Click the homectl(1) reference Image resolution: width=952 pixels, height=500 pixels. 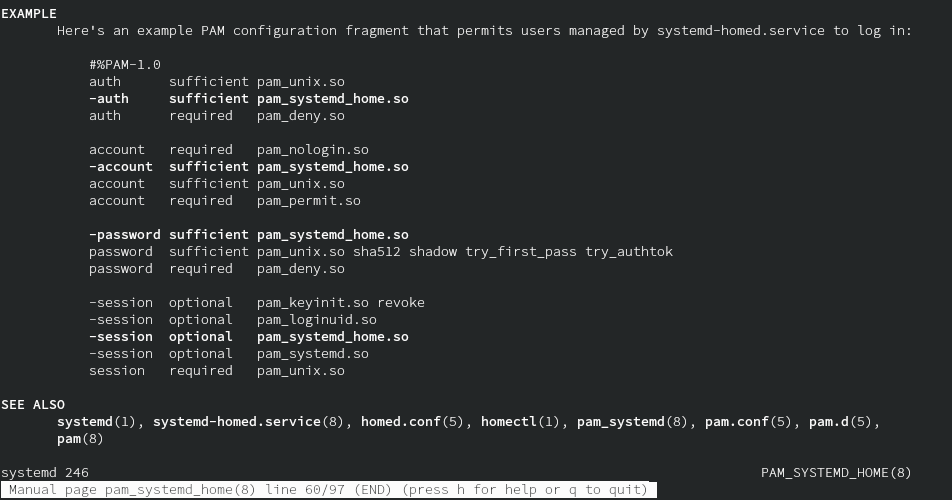click(520, 422)
